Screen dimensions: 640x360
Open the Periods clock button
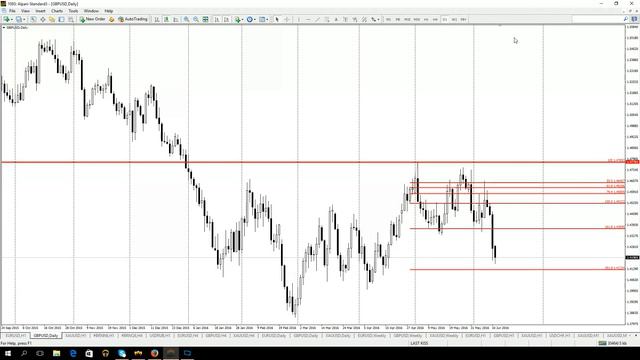249,19
